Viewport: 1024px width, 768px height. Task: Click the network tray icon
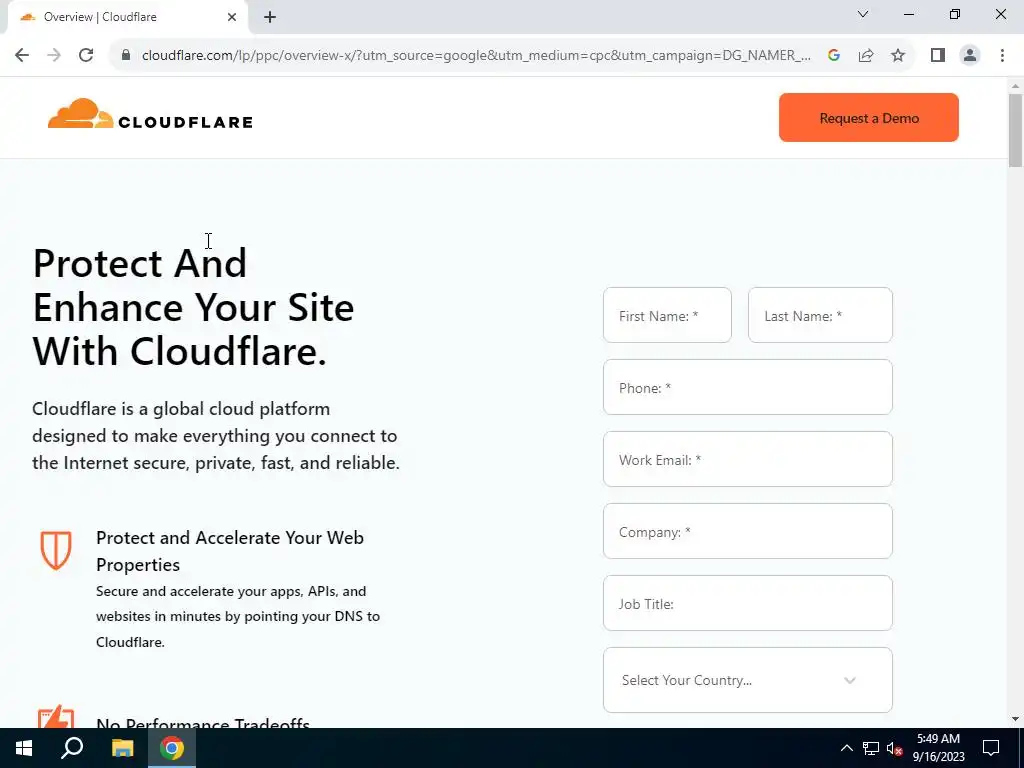click(871, 748)
